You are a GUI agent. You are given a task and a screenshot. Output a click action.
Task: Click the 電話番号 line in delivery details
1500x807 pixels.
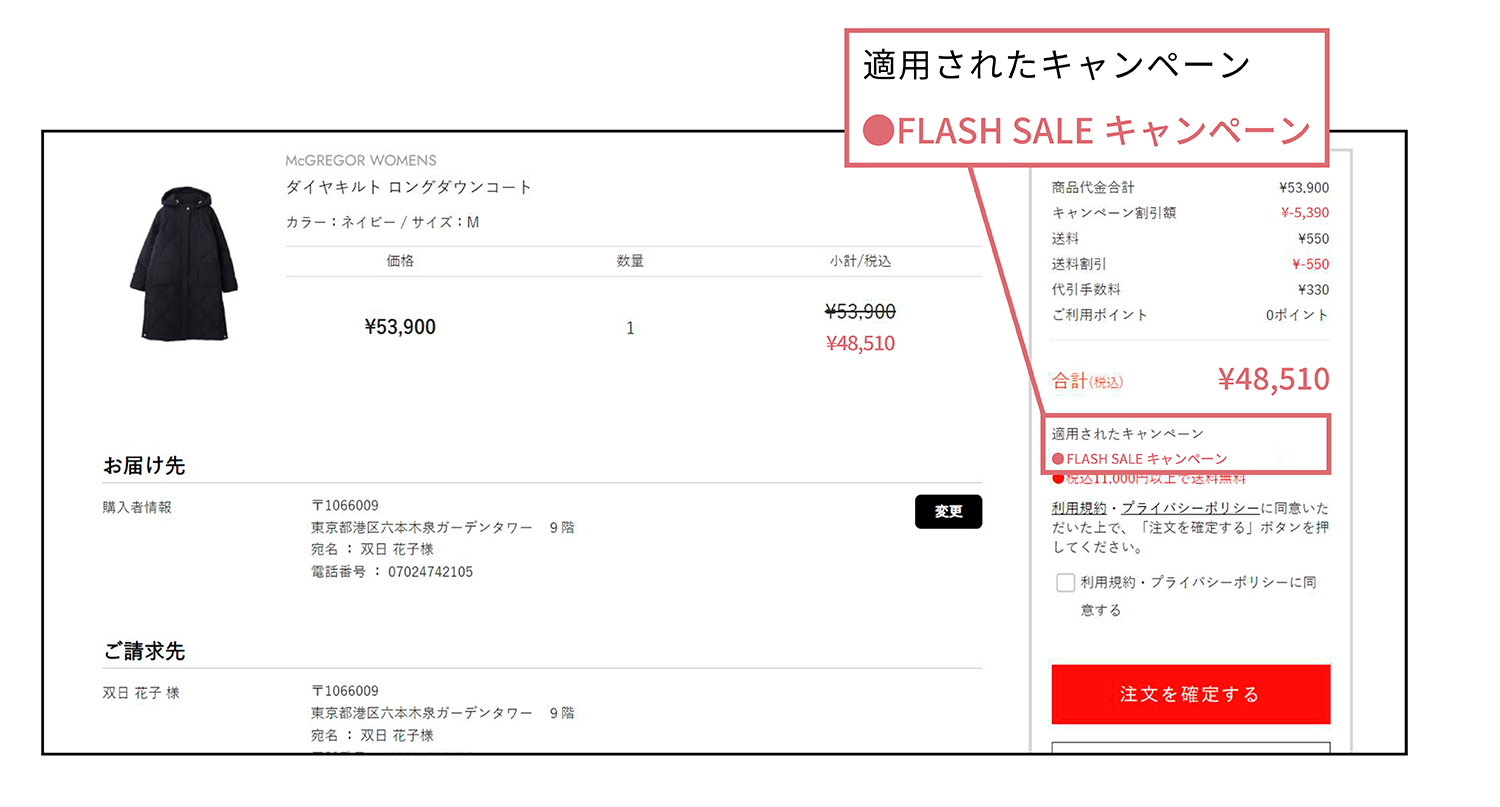pos(392,572)
